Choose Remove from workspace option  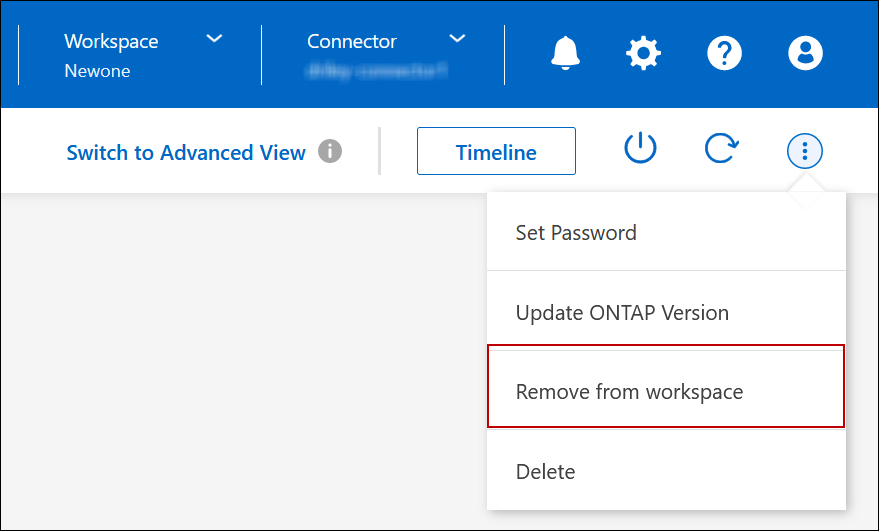666,391
